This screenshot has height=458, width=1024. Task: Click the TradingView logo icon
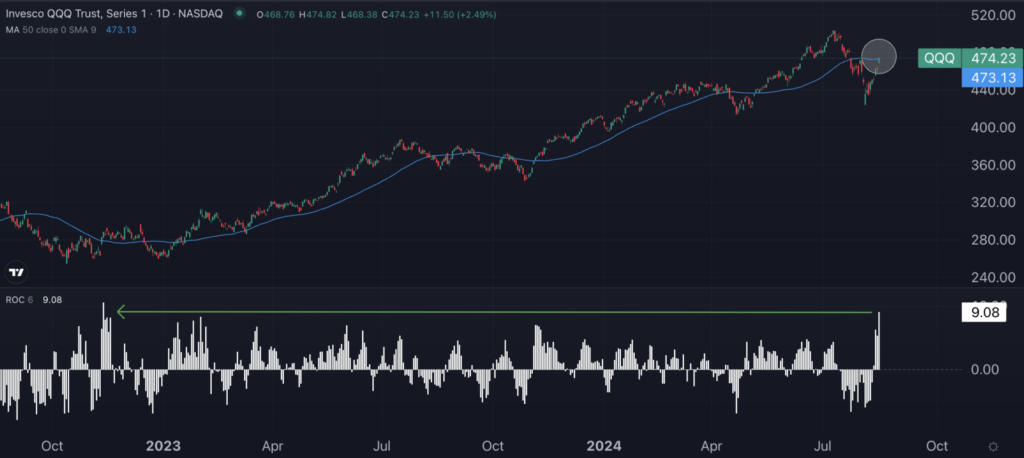pos(16,272)
